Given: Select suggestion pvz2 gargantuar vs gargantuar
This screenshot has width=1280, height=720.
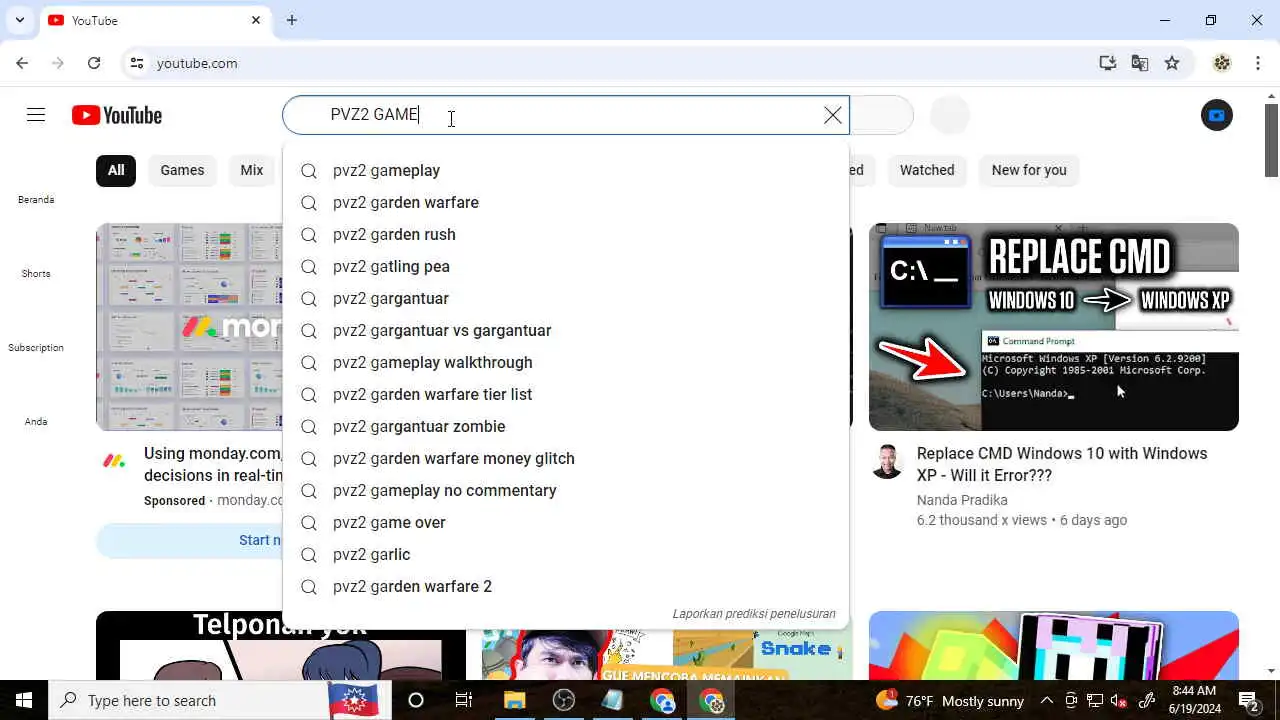Looking at the screenshot, I should pos(566,330).
